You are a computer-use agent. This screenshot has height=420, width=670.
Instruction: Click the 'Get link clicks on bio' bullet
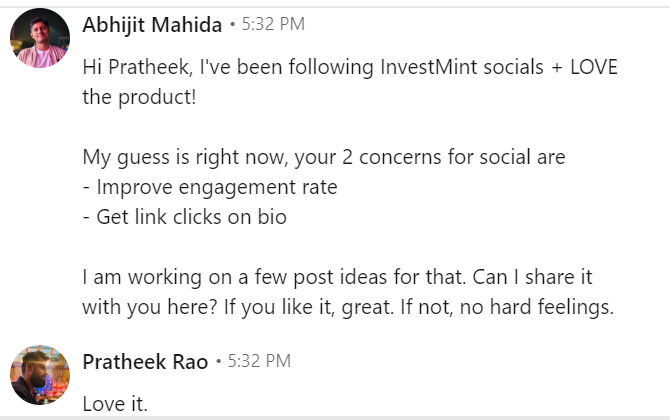185,216
